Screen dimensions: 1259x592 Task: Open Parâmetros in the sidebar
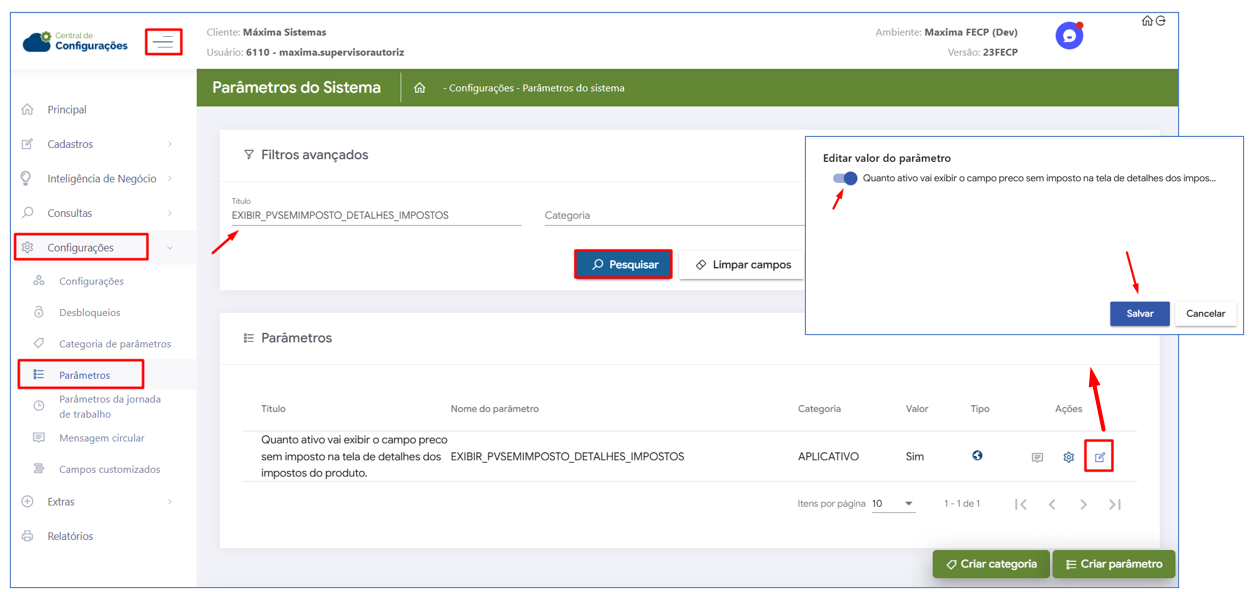(84, 375)
